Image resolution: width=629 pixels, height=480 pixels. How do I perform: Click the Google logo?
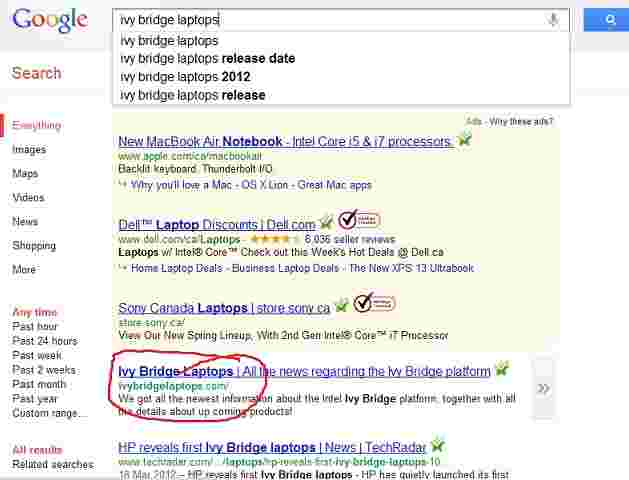50,20
